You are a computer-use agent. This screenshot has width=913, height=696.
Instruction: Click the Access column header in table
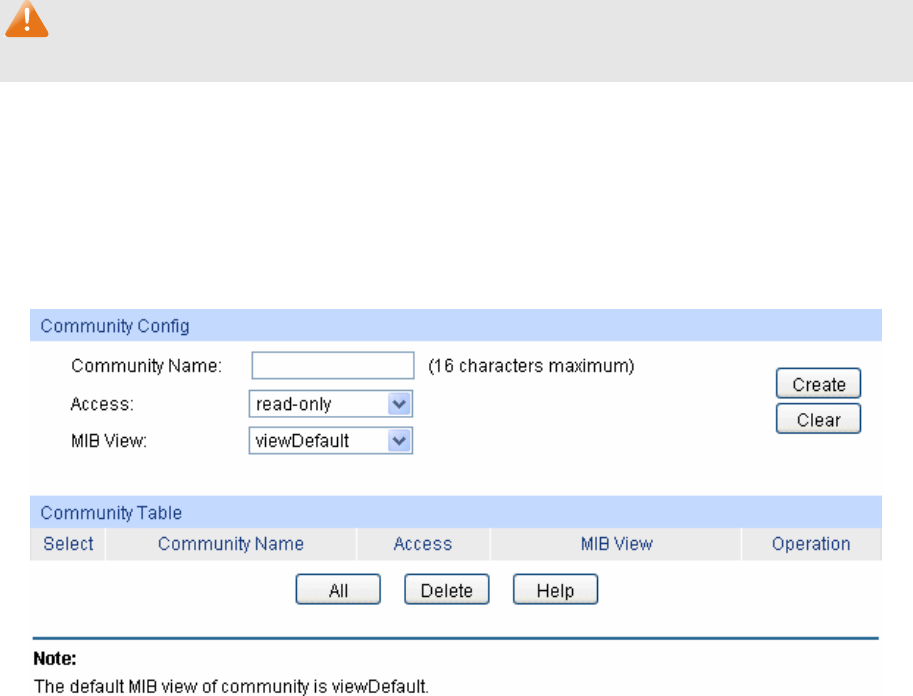point(423,544)
